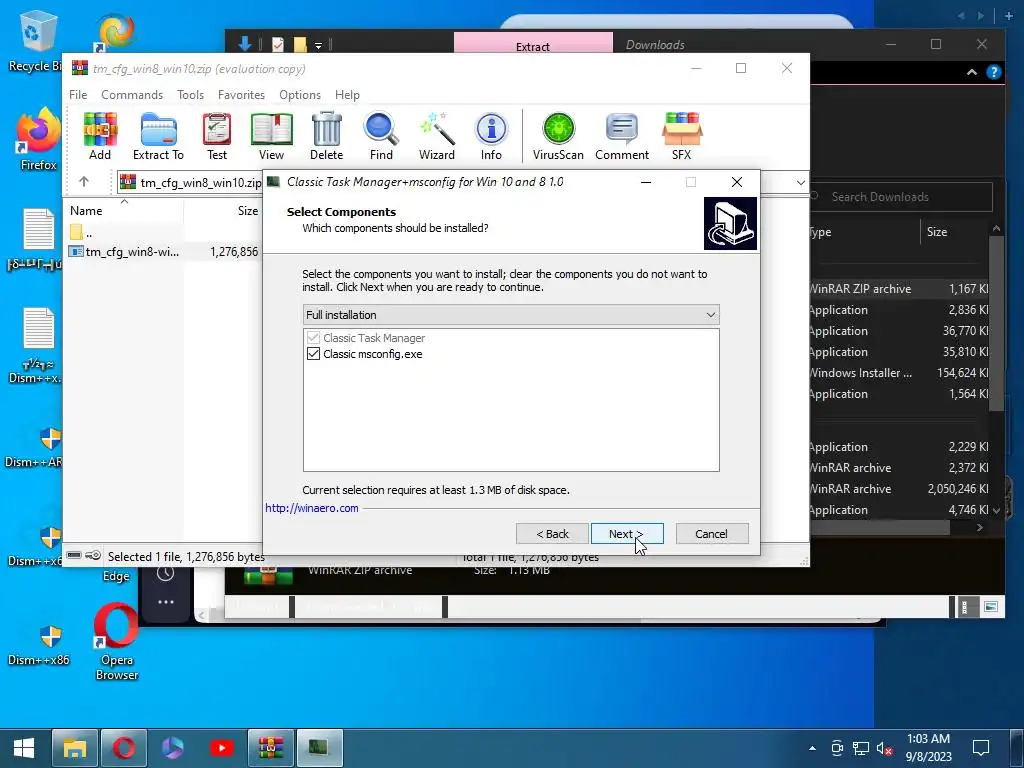
Task: Cancel the installer setup
Action: (712, 534)
